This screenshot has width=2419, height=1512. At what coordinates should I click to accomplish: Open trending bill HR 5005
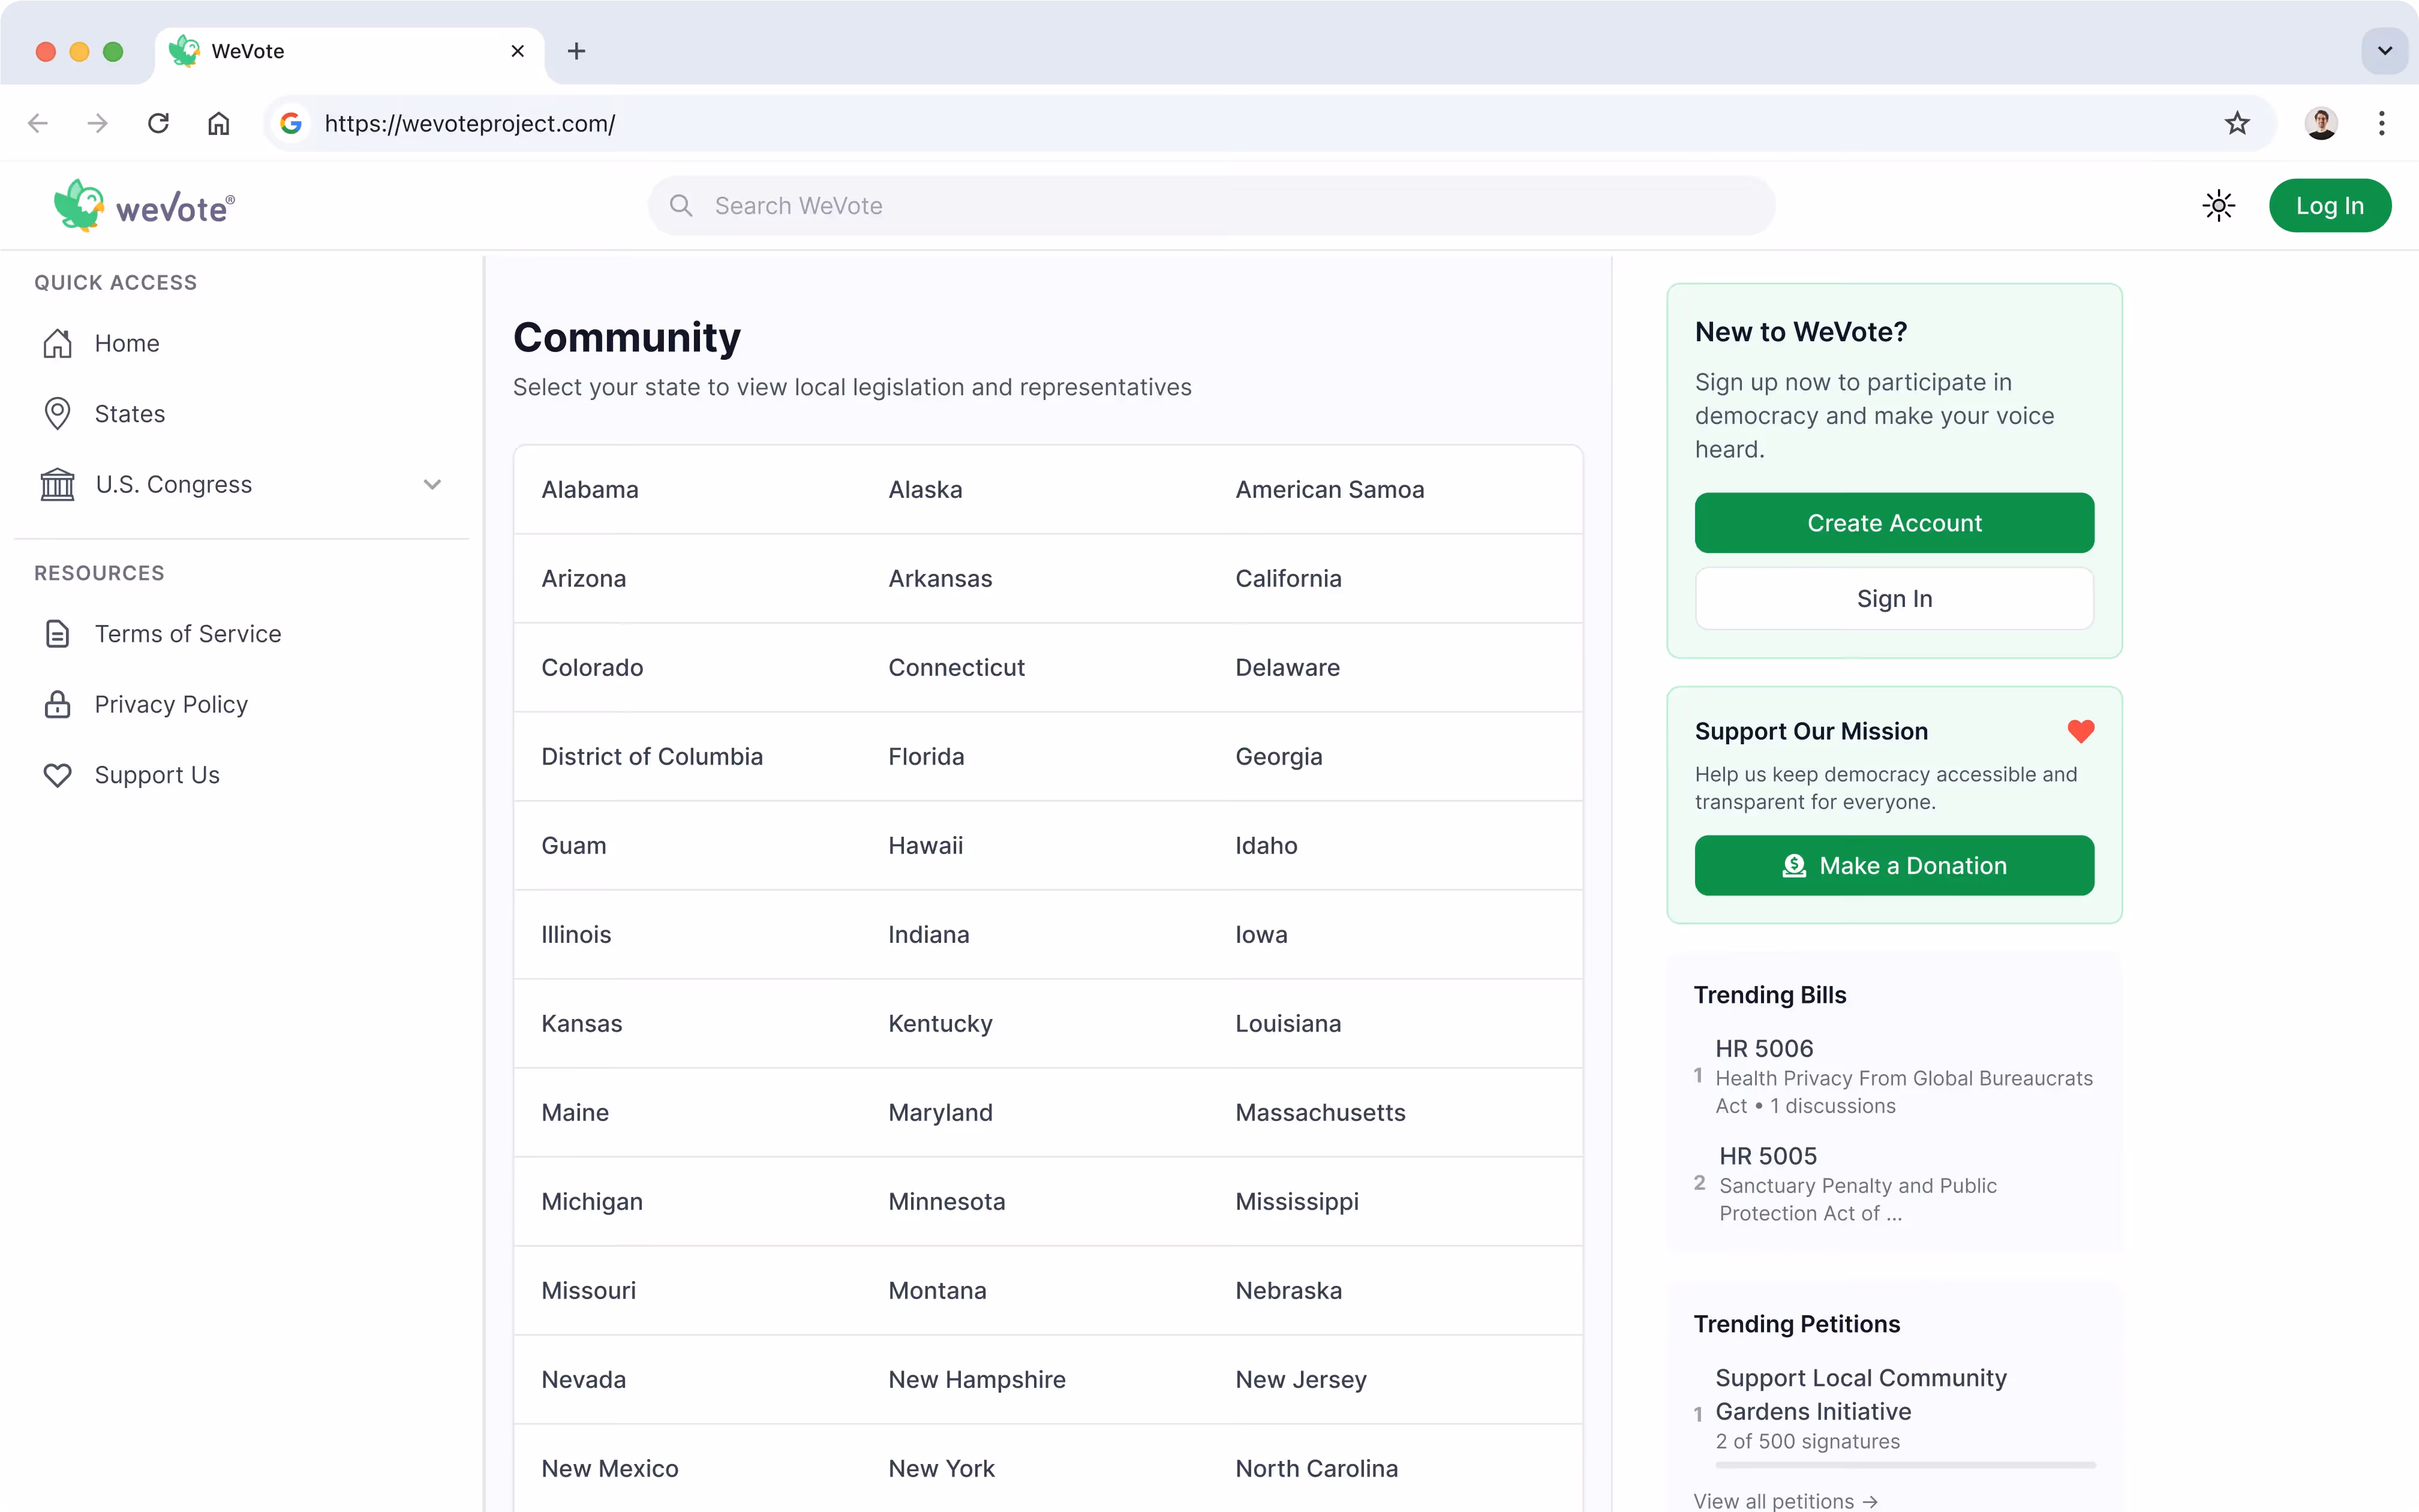(1767, 1156)
